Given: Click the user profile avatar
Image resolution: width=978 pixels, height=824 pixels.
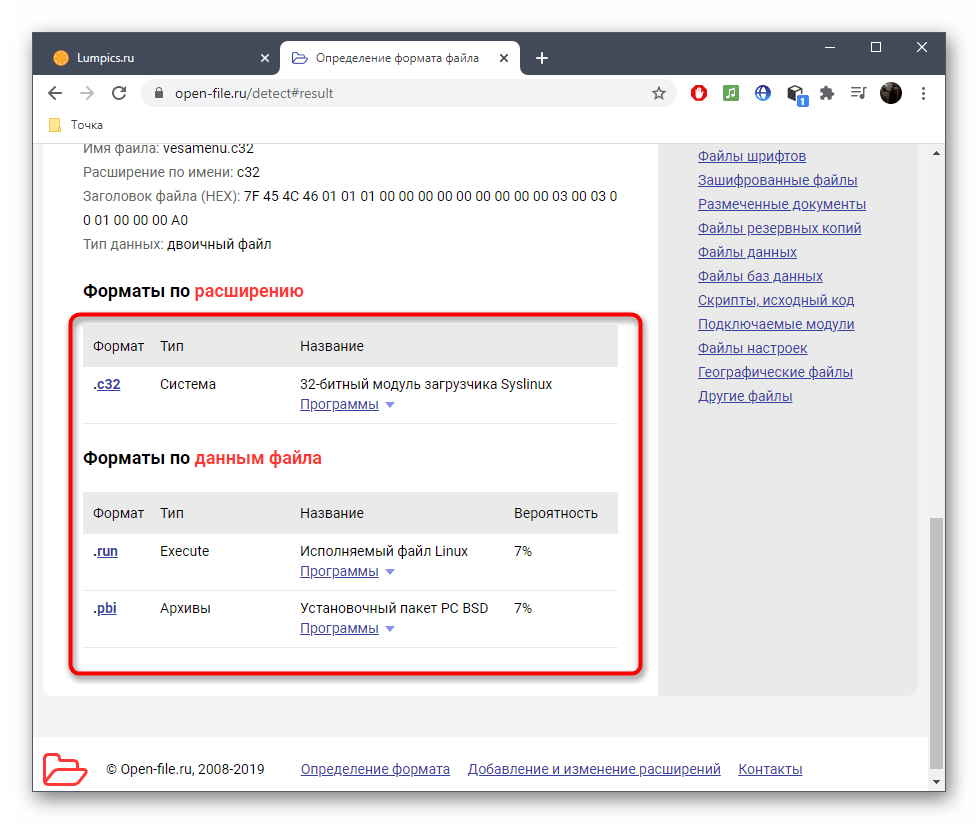Looking at the screenshot, I should 890,93.
